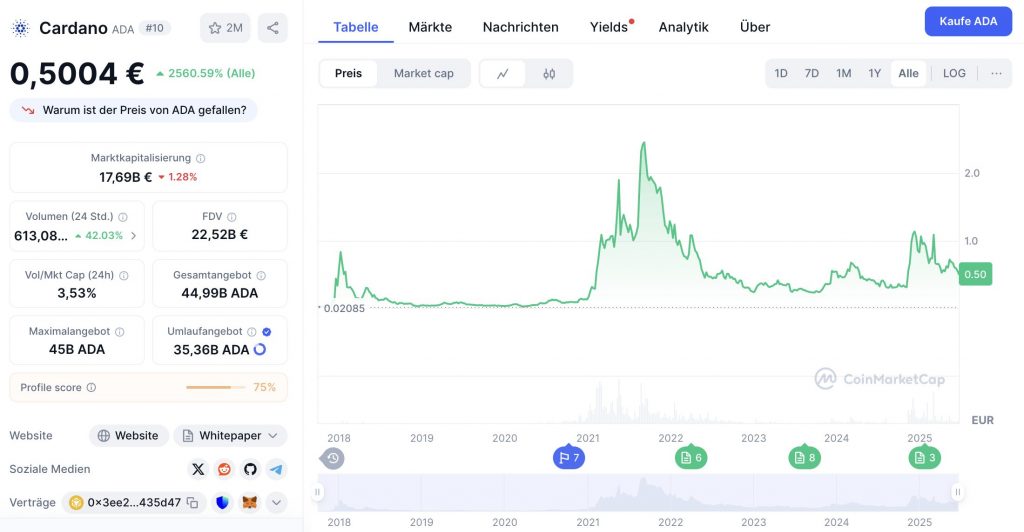Switch chart to Market cap view
Viewport: 1024px width, 532px height.
(423, 74)
